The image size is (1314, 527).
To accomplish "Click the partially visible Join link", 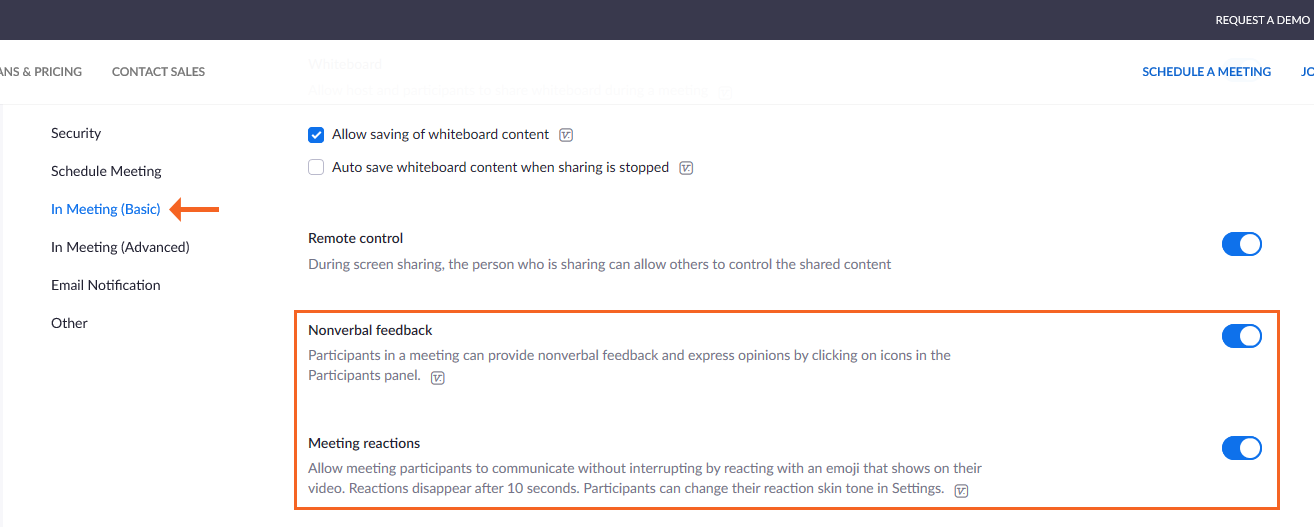I will [x=1306, y=72].
